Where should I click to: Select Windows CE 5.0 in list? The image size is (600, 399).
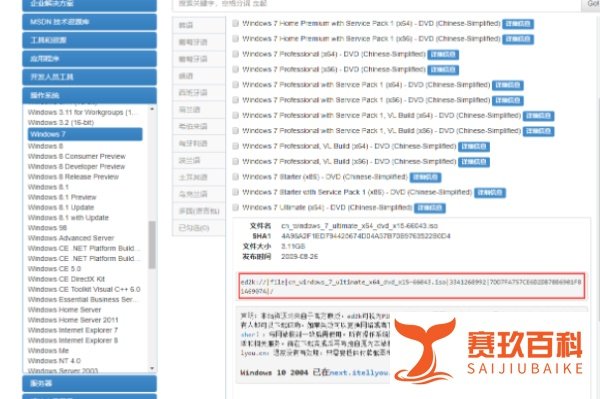pyautogui.click(x=54, y=269)
